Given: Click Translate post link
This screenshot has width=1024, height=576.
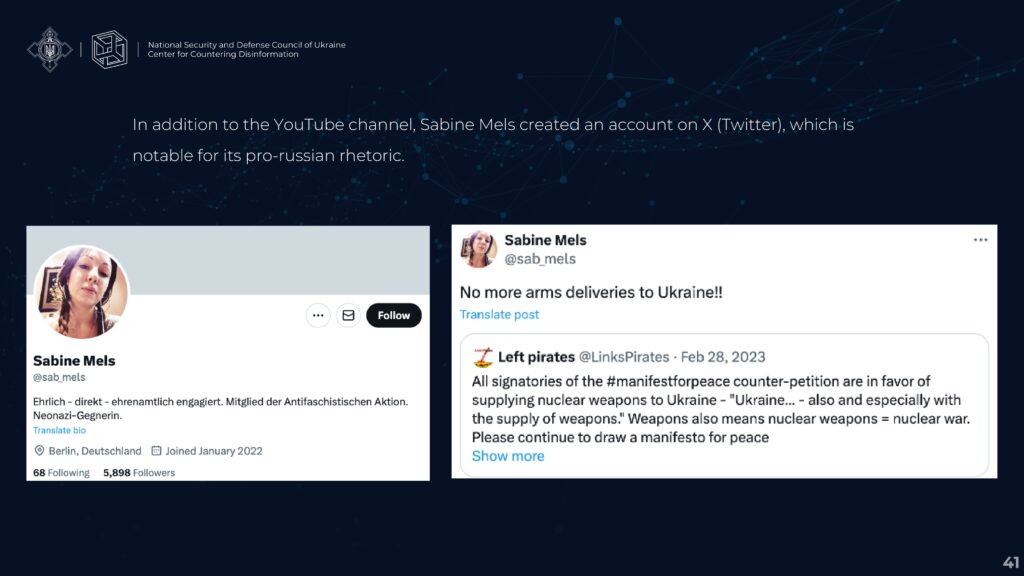Looking at the screenshot, I should (x=500, y=315).
